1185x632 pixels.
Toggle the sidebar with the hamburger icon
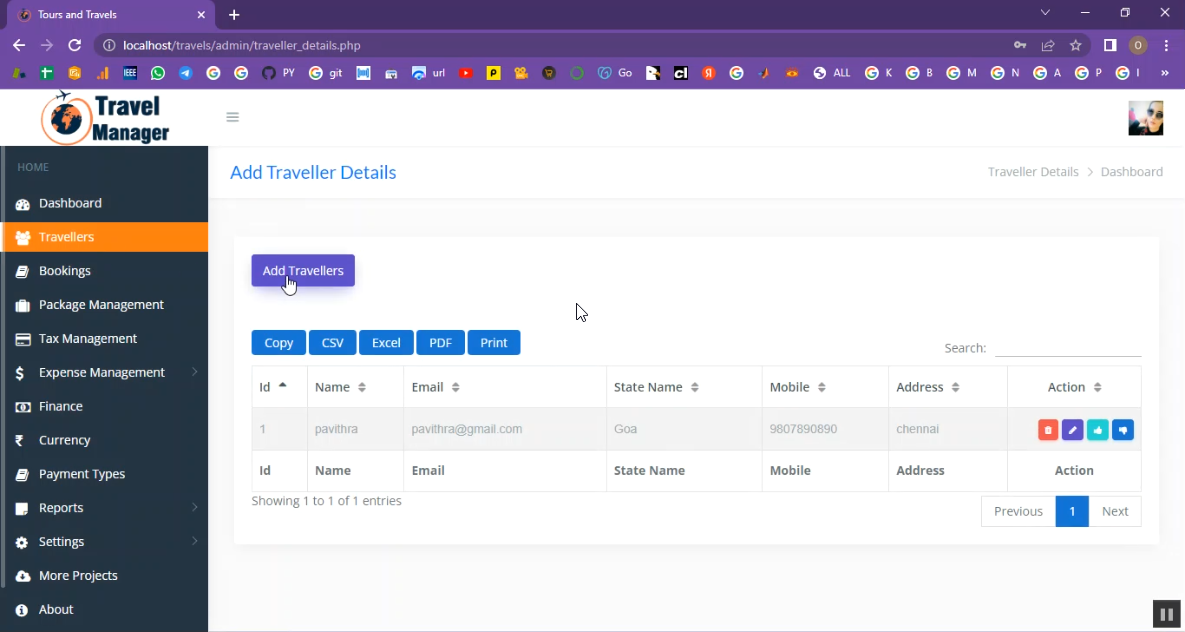[233, 117]
